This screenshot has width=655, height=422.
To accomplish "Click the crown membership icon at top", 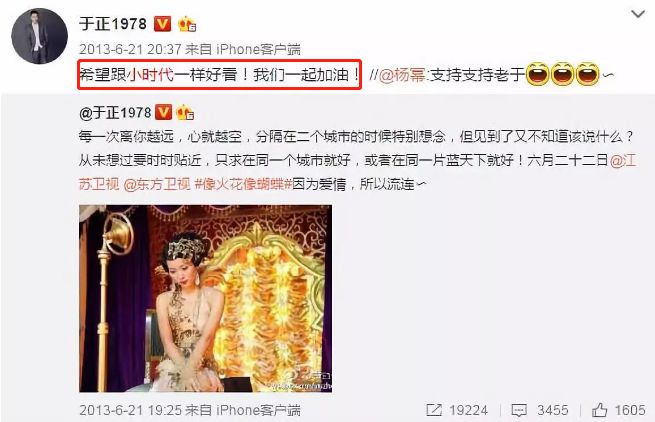I will tap(187, 24).
